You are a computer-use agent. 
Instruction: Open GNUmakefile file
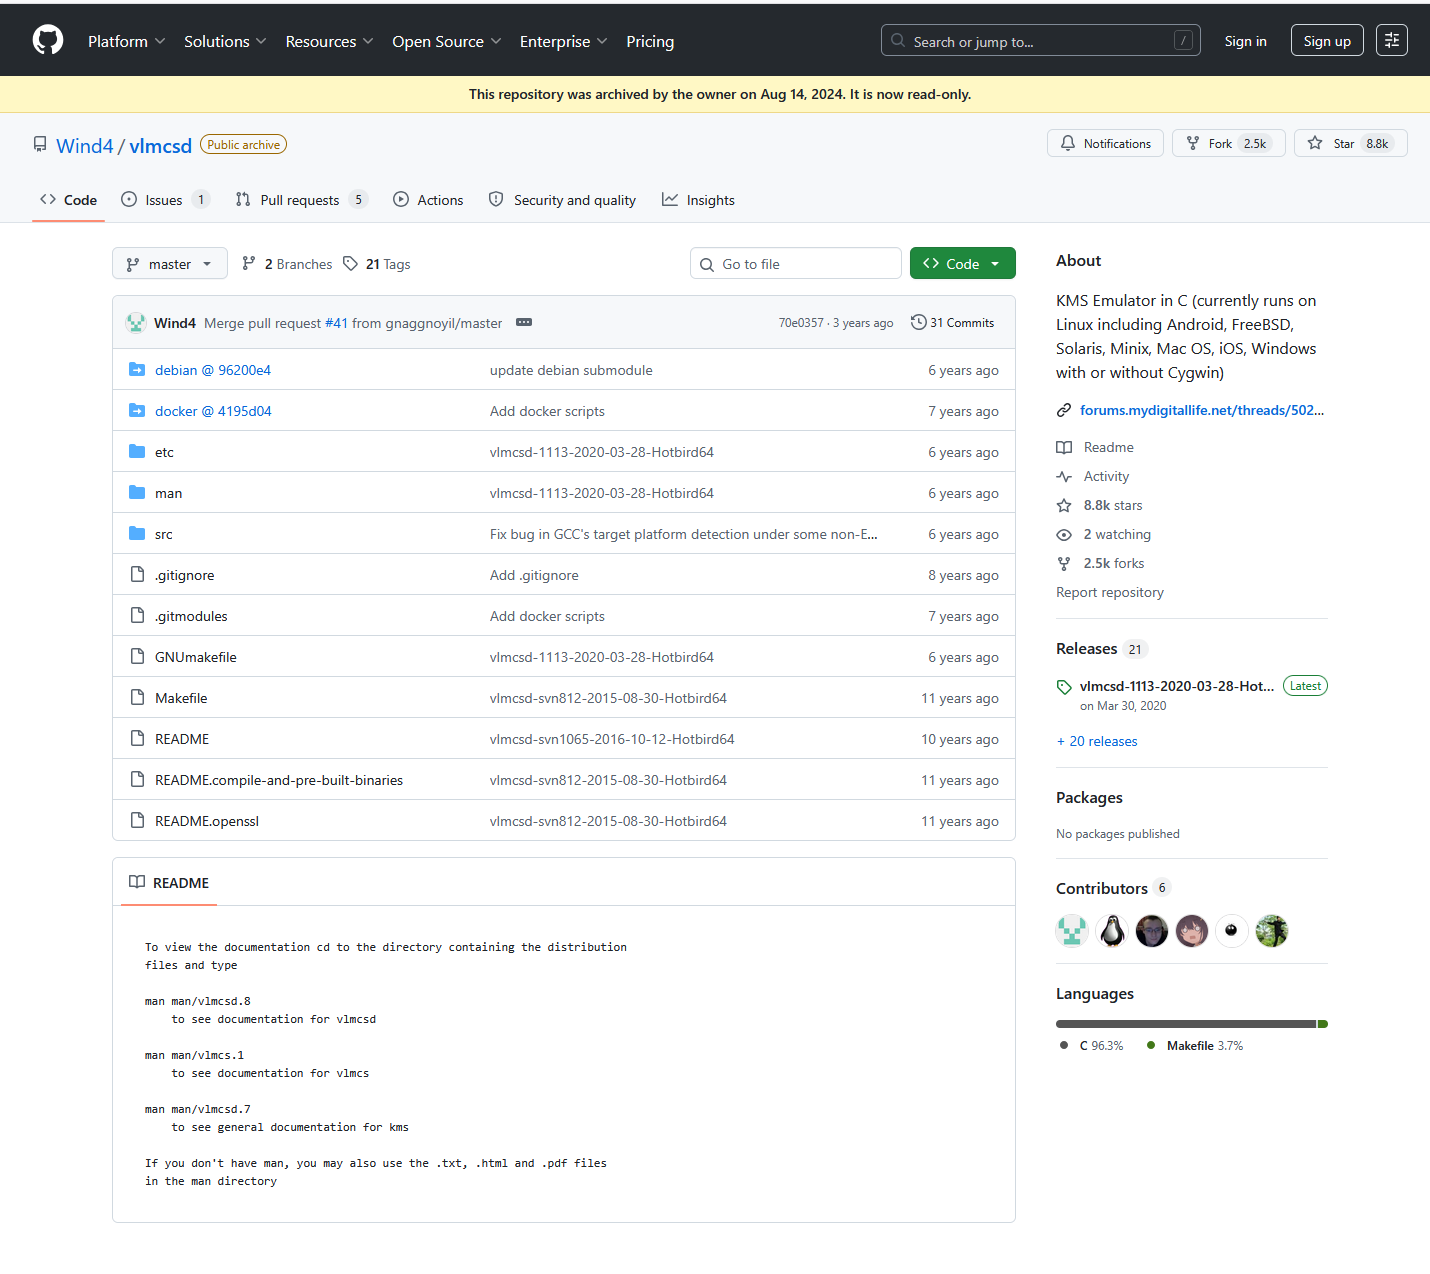click(196, 657)
